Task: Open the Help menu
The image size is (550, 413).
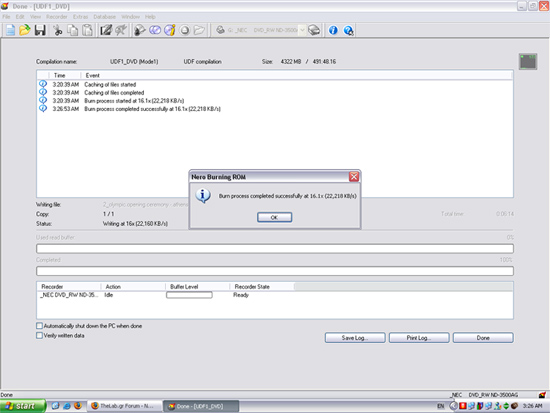Action: (x=150, y=16)
